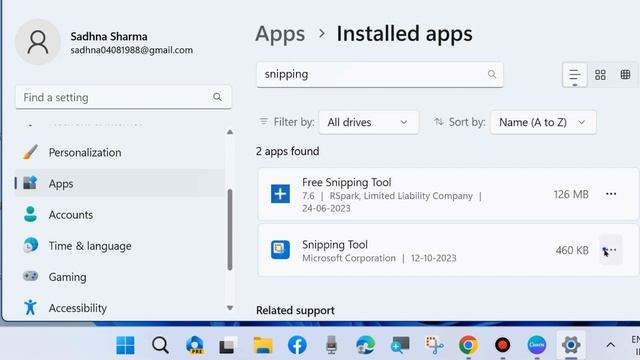Click the Related support heading
The height and width of the screenshot is (360, 640).
click(x=295, y=310)
